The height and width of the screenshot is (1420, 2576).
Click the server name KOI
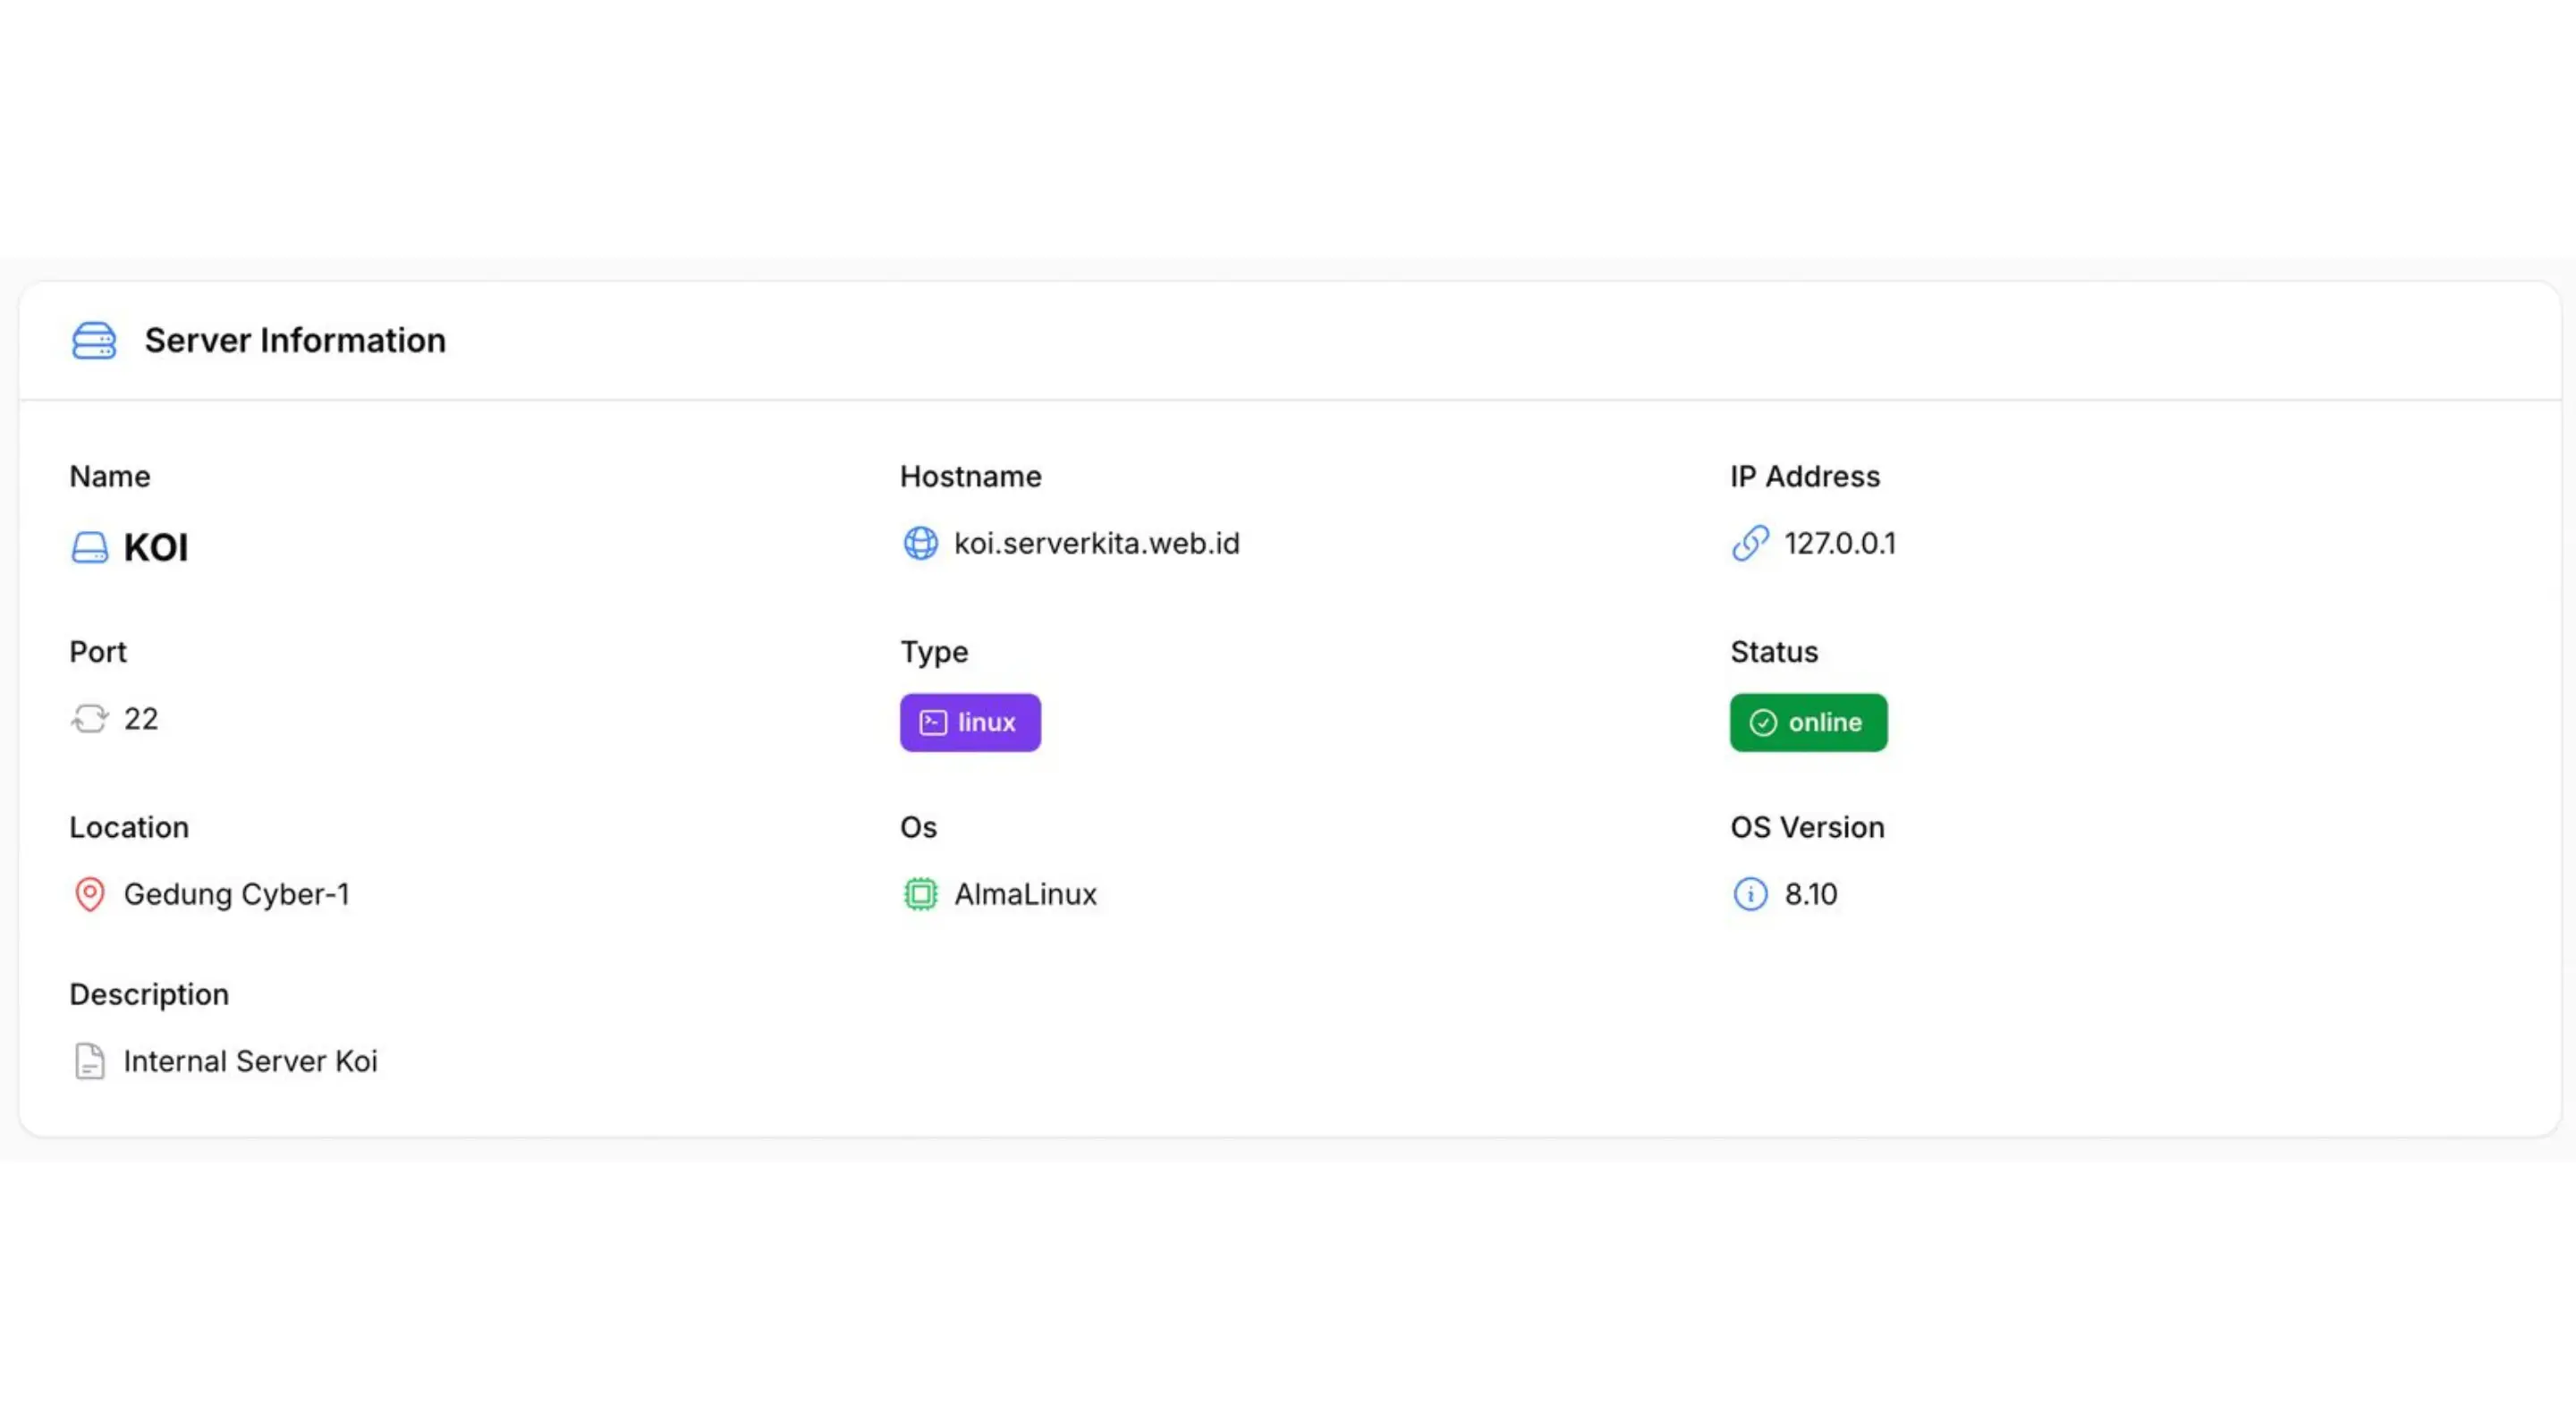coord(156,547)
